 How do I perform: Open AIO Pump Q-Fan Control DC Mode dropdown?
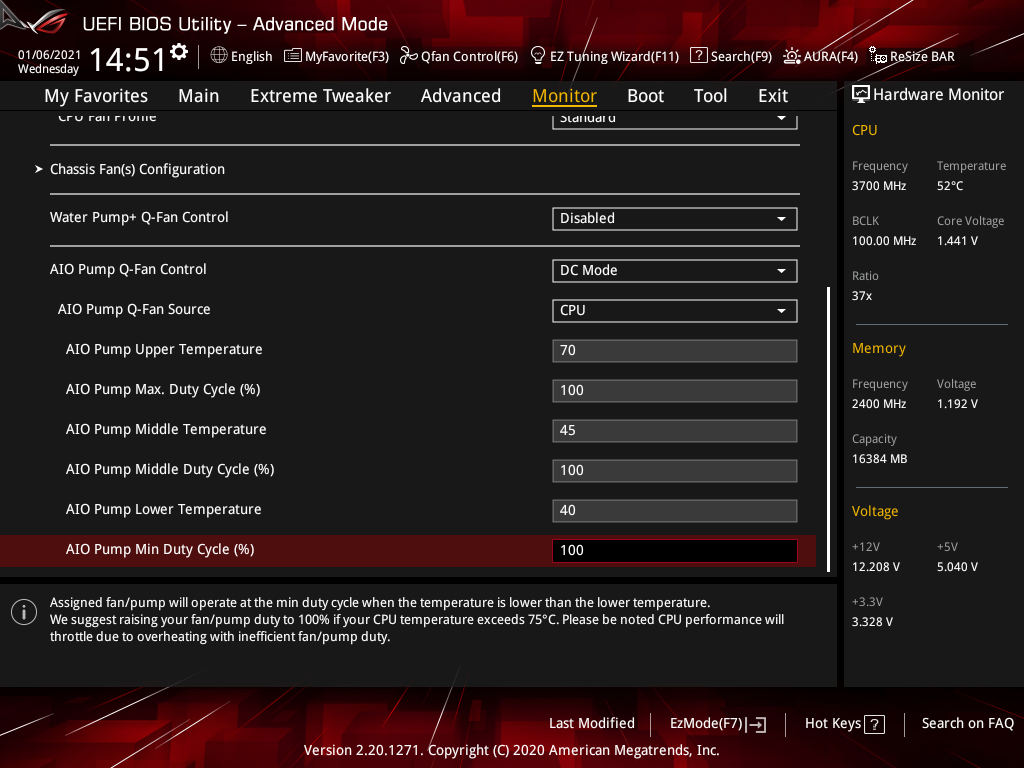[x=675, y=270]
